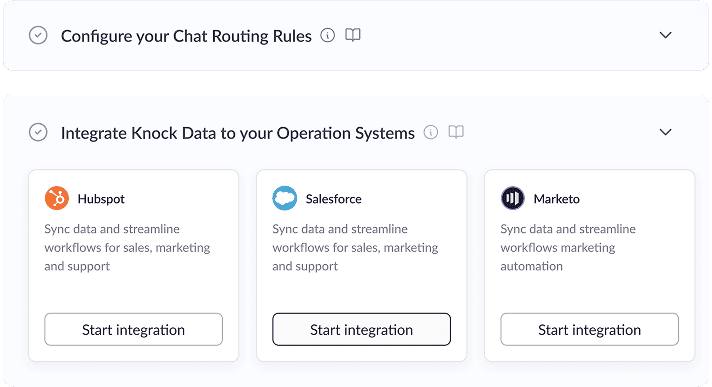Viewport: 712px width, 387px height.
Task: Click the Salesforce card description text
Action: (355, 248)
